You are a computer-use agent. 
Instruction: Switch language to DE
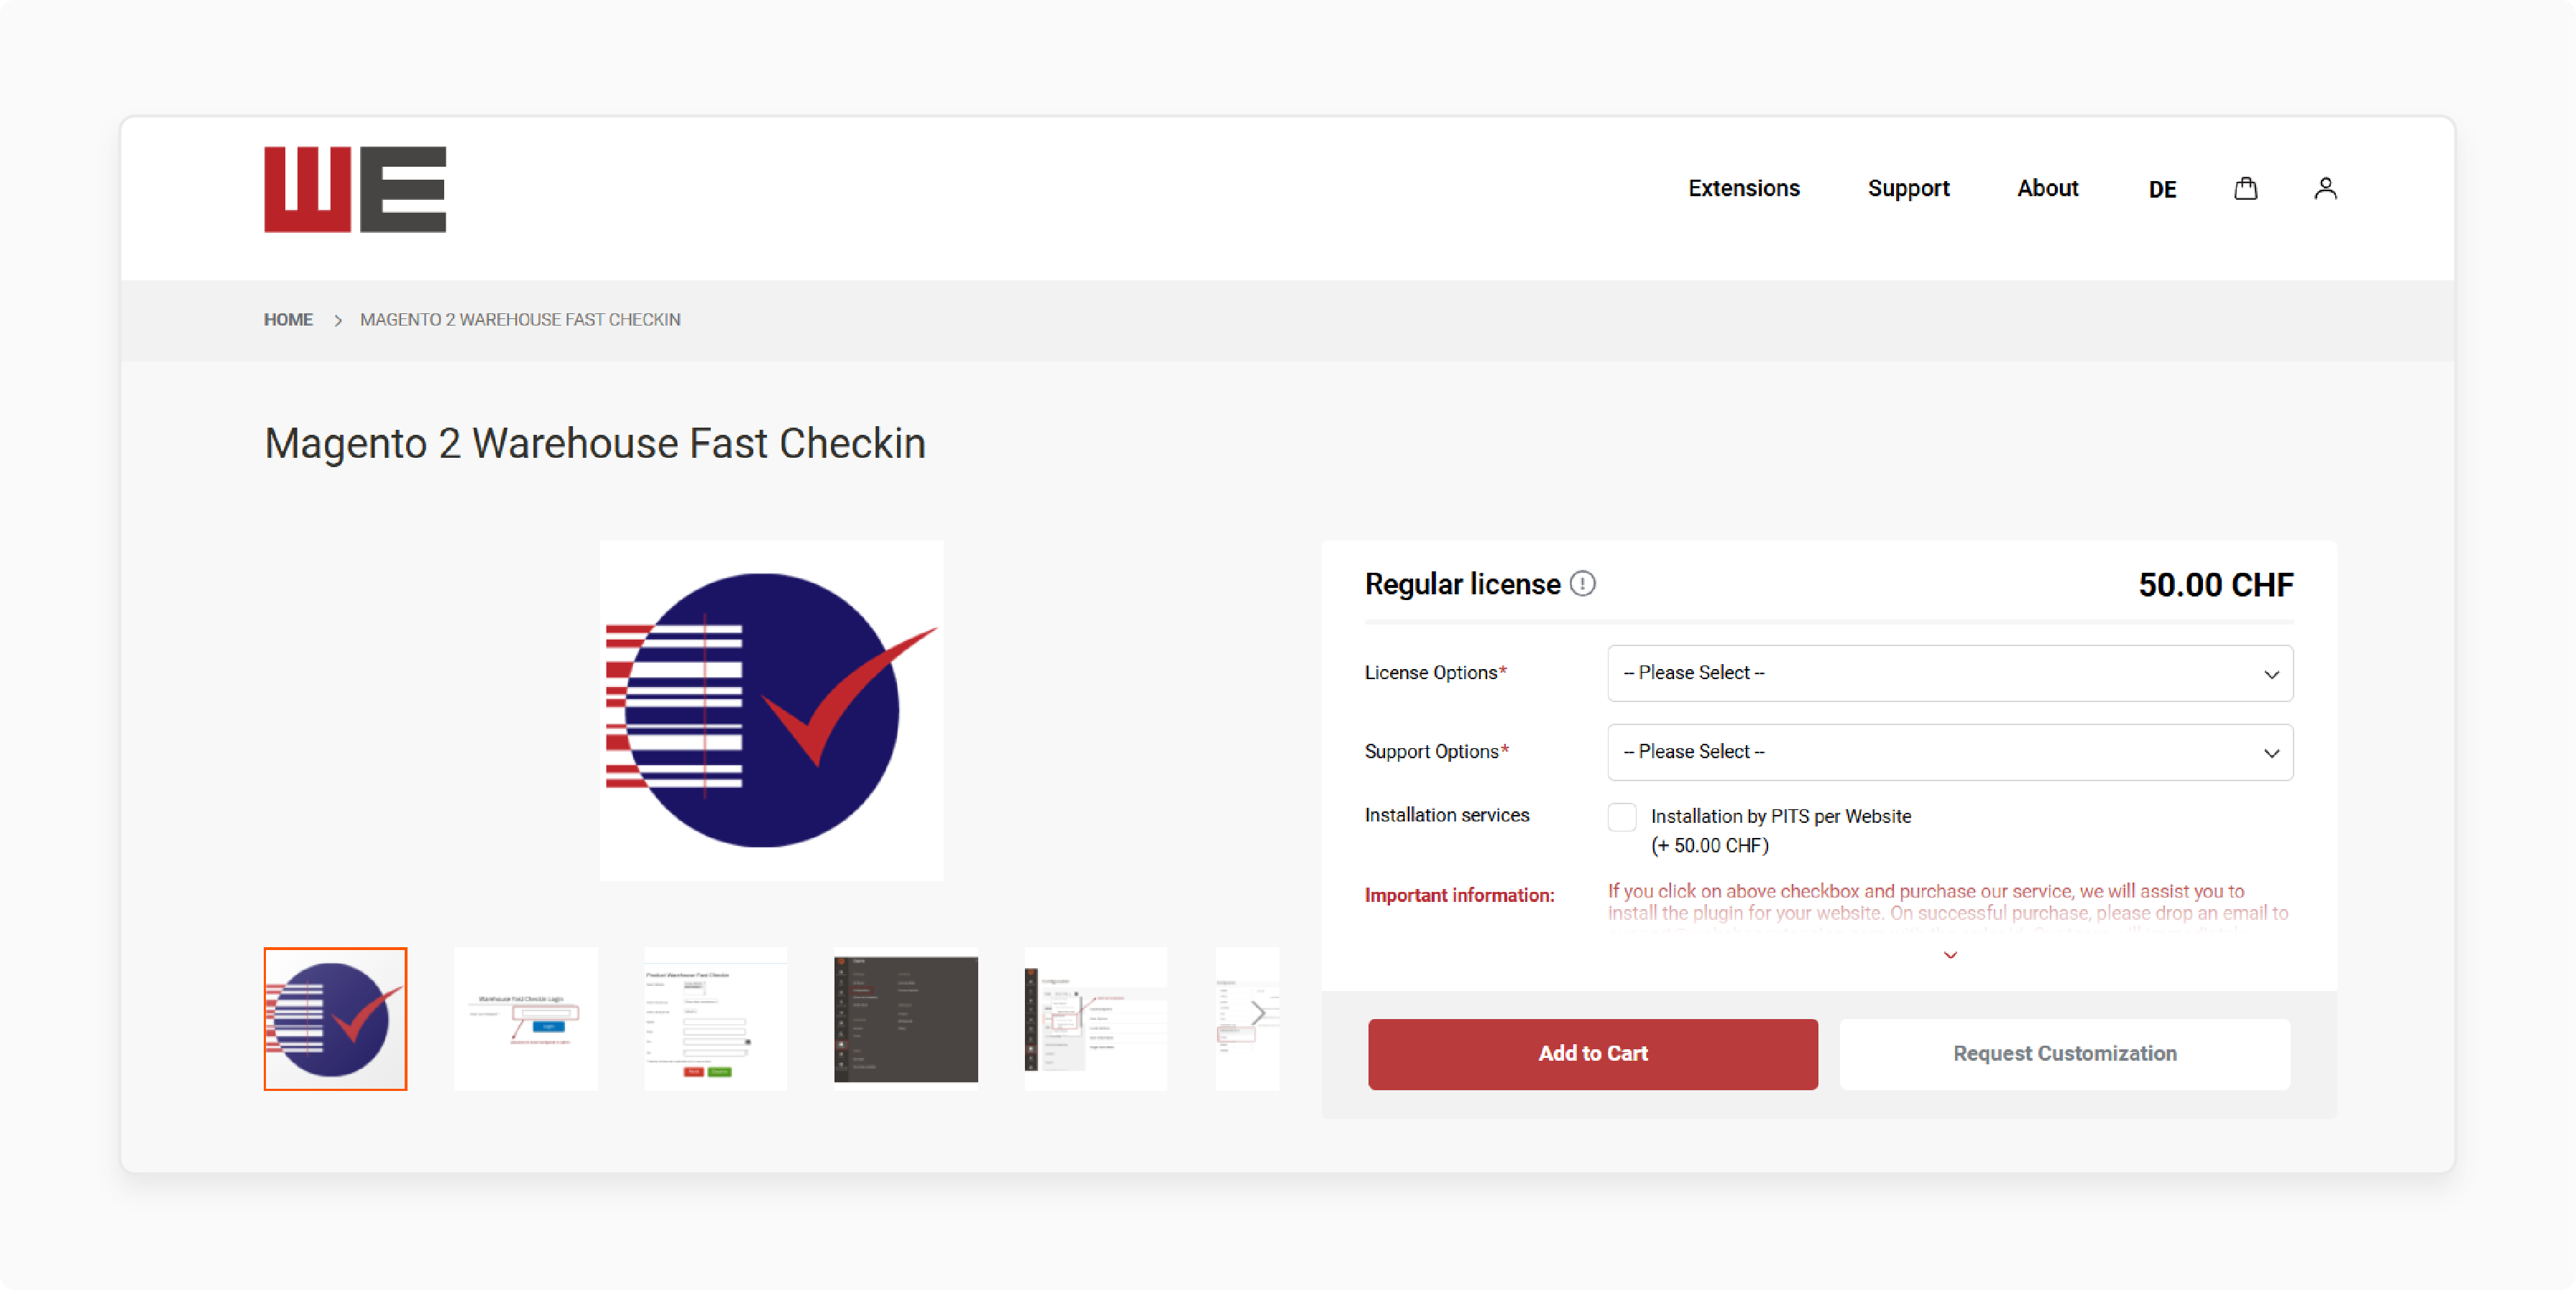2162,189
